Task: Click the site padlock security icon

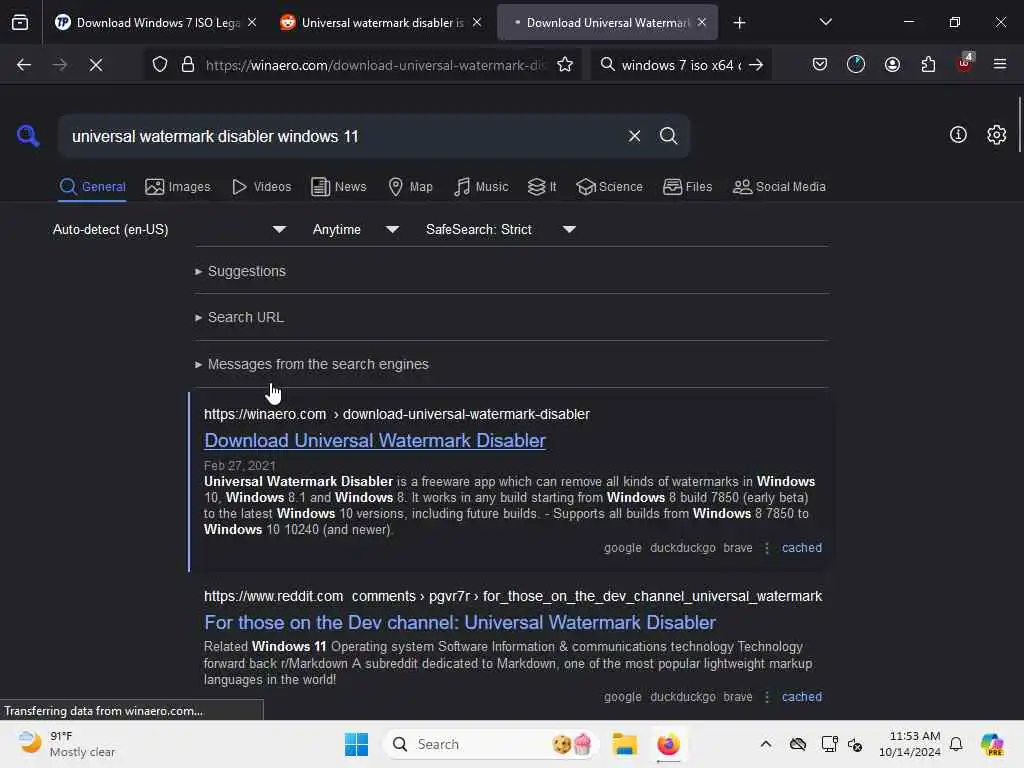Action: click(x=188, y=65)
